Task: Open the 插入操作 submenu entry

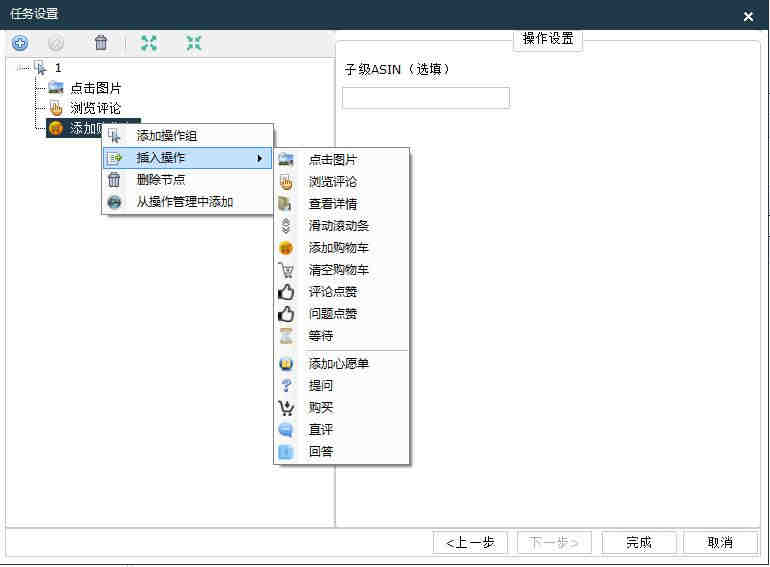Action: [187, 158]
